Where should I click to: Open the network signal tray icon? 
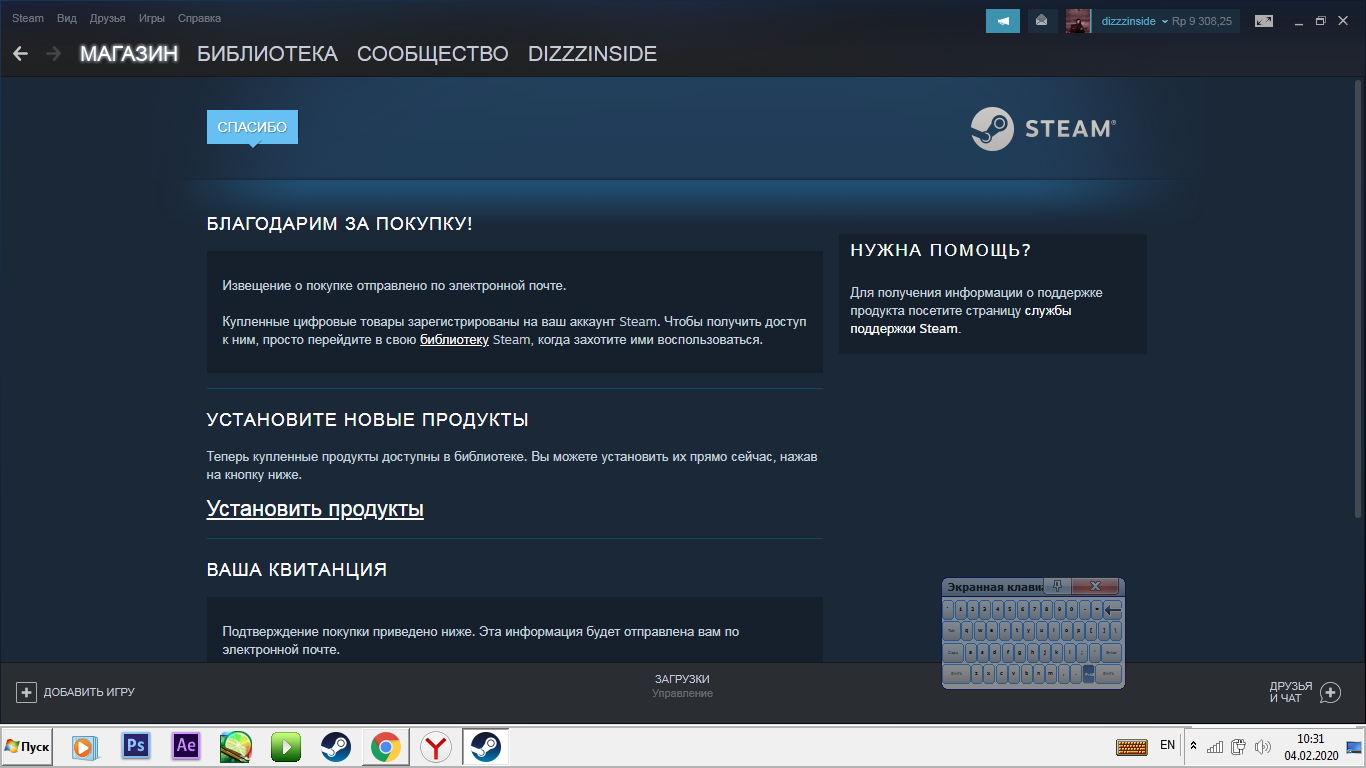tap(1216, 747)
